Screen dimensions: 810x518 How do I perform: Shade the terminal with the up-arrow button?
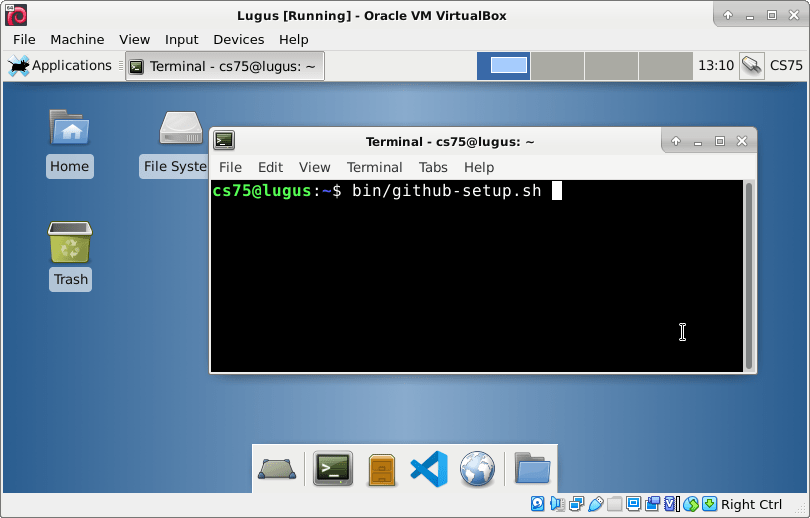coord(676,141)
